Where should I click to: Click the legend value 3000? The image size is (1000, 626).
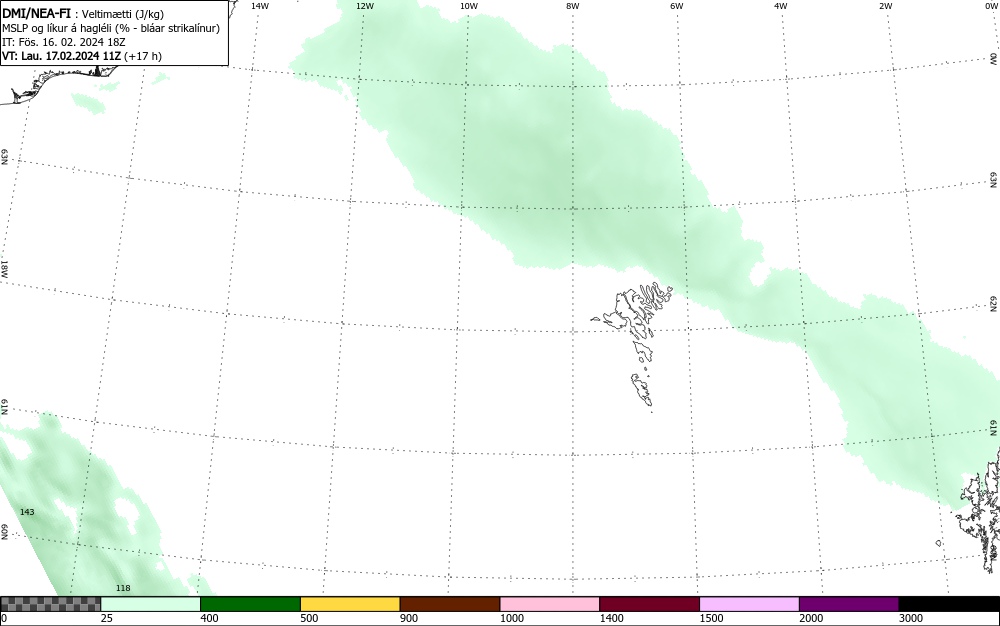911,618
